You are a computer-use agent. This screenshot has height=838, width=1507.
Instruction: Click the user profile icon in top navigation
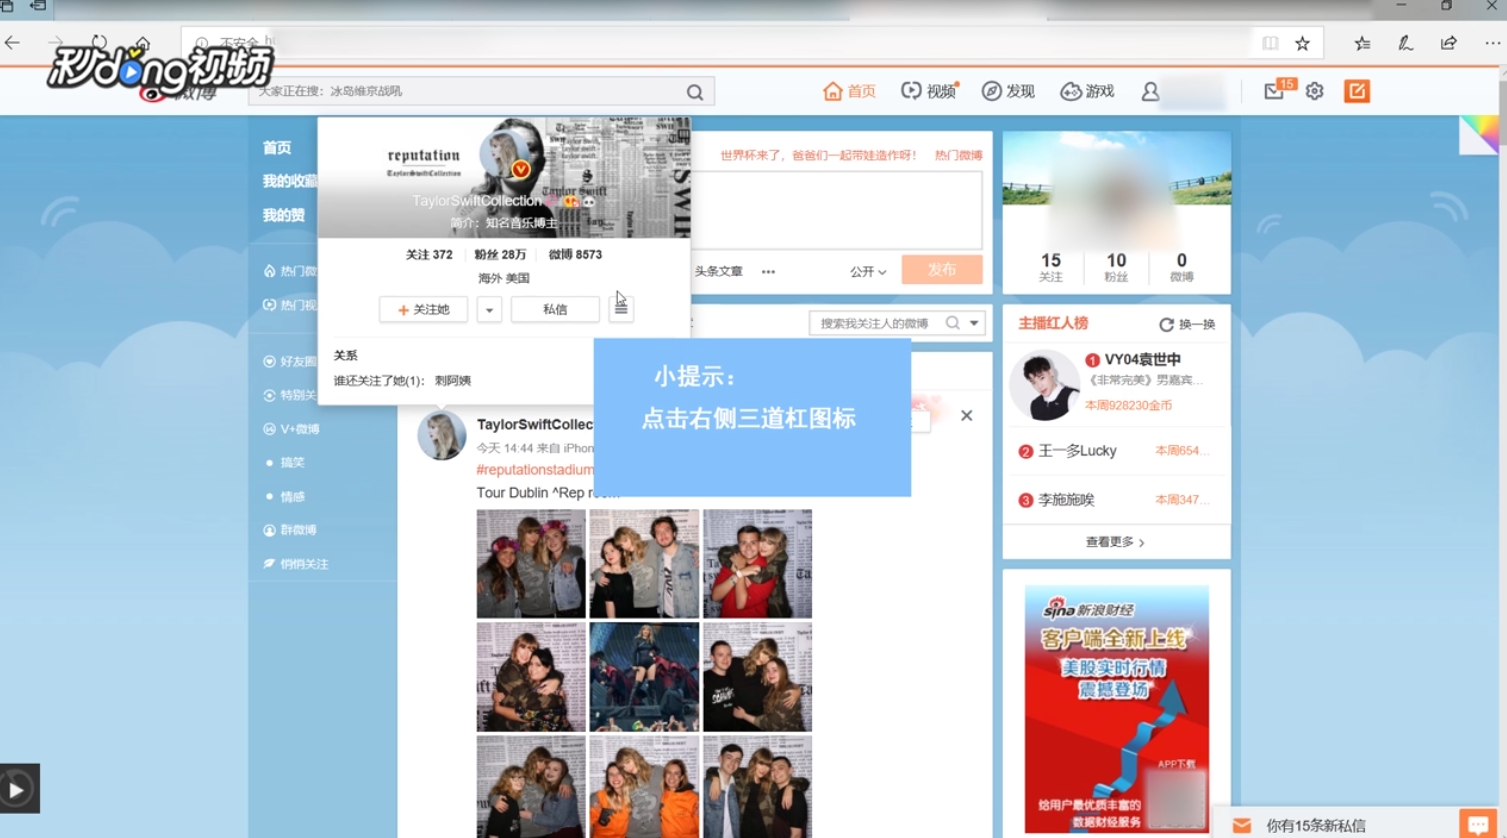coord(1150,91)
